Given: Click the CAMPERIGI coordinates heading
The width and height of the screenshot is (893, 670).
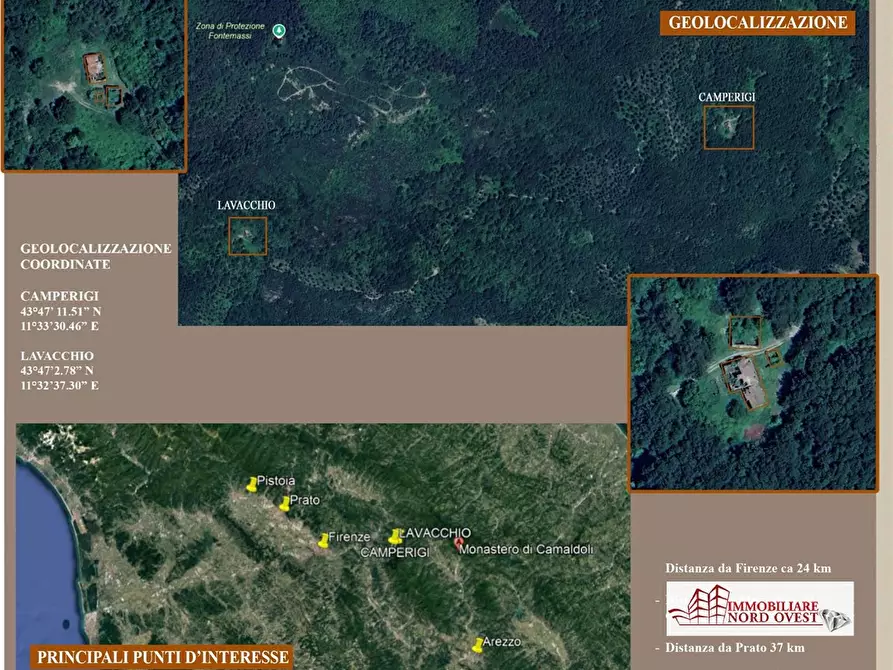Looking at the screenshot, I should click(59, 296).
